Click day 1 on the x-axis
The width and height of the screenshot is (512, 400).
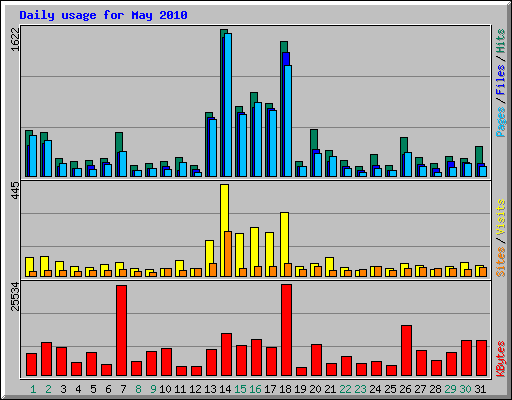coord(33,389)
